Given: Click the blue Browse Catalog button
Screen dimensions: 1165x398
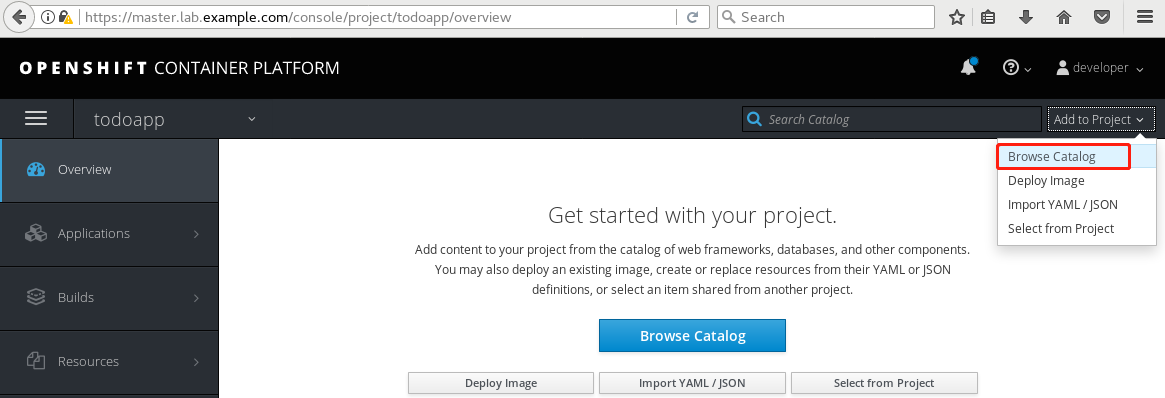Looking at the screenshot, I should [x=692, y=336].
